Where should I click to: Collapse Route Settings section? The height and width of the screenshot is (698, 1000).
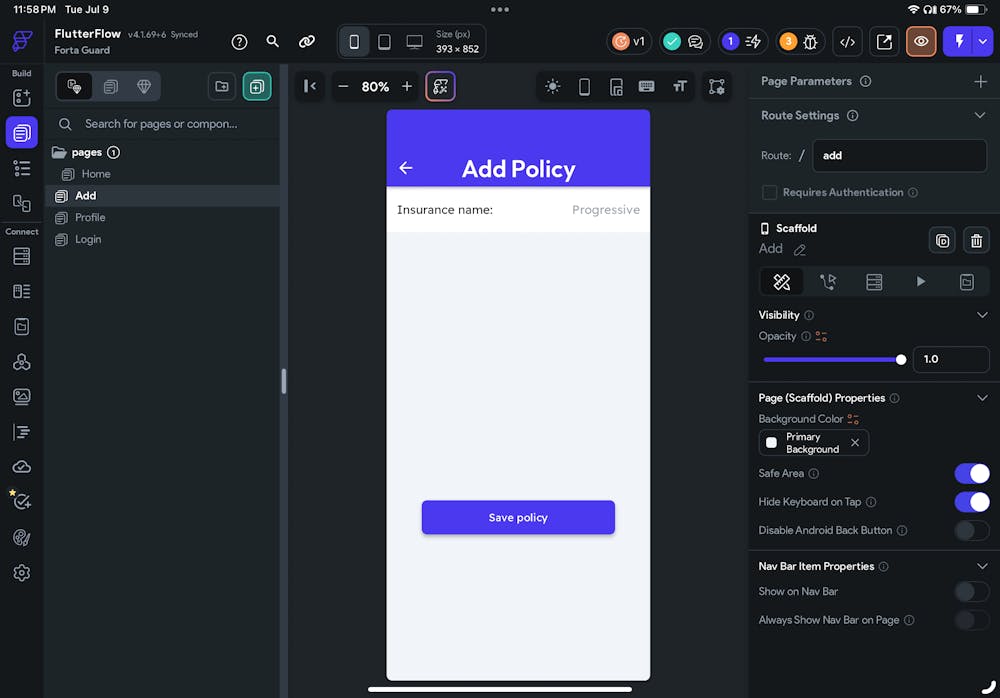point(980,116)
